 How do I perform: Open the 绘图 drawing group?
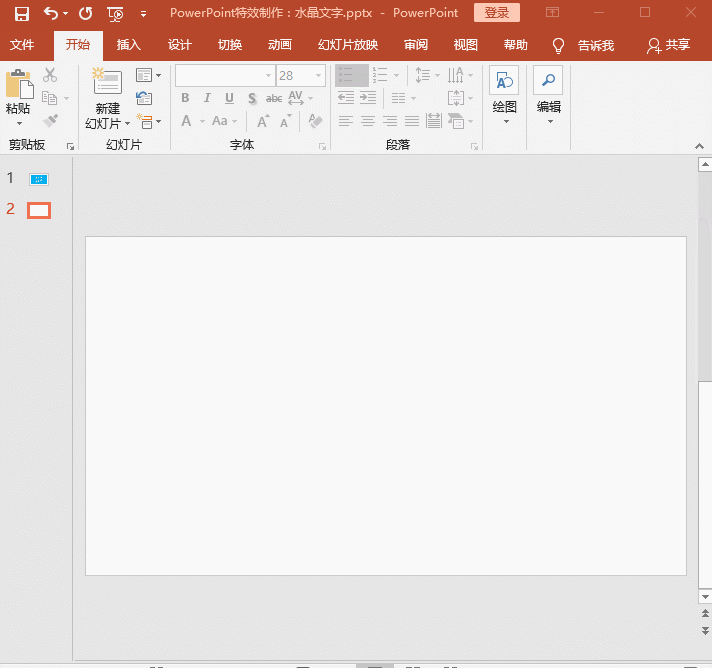[504, 95]
